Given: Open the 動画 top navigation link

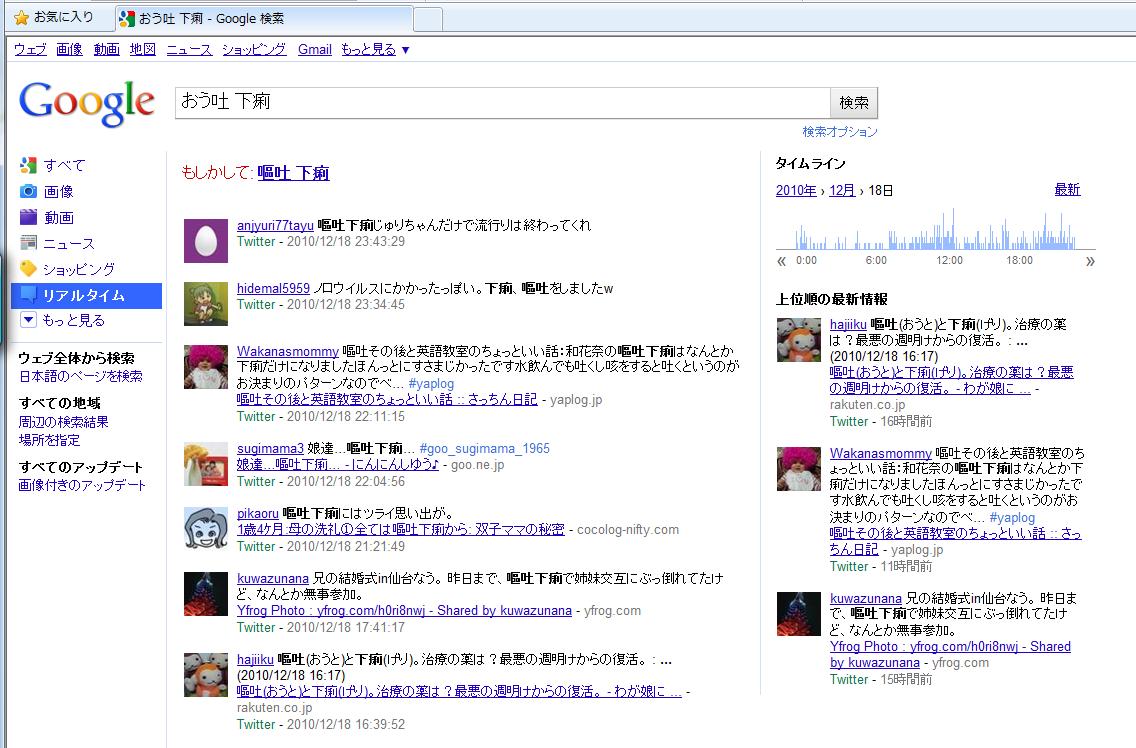Looking at the screenshot, I should [x=106, y=49].
